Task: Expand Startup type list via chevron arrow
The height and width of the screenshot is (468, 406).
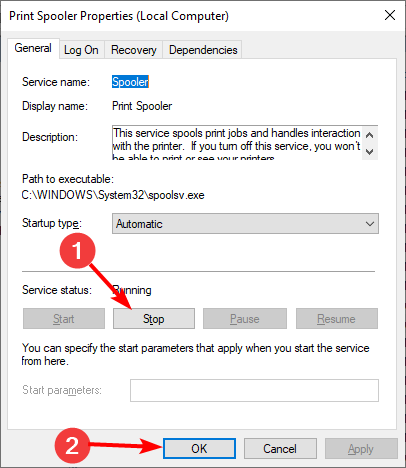Action: (x=370, y=224)
